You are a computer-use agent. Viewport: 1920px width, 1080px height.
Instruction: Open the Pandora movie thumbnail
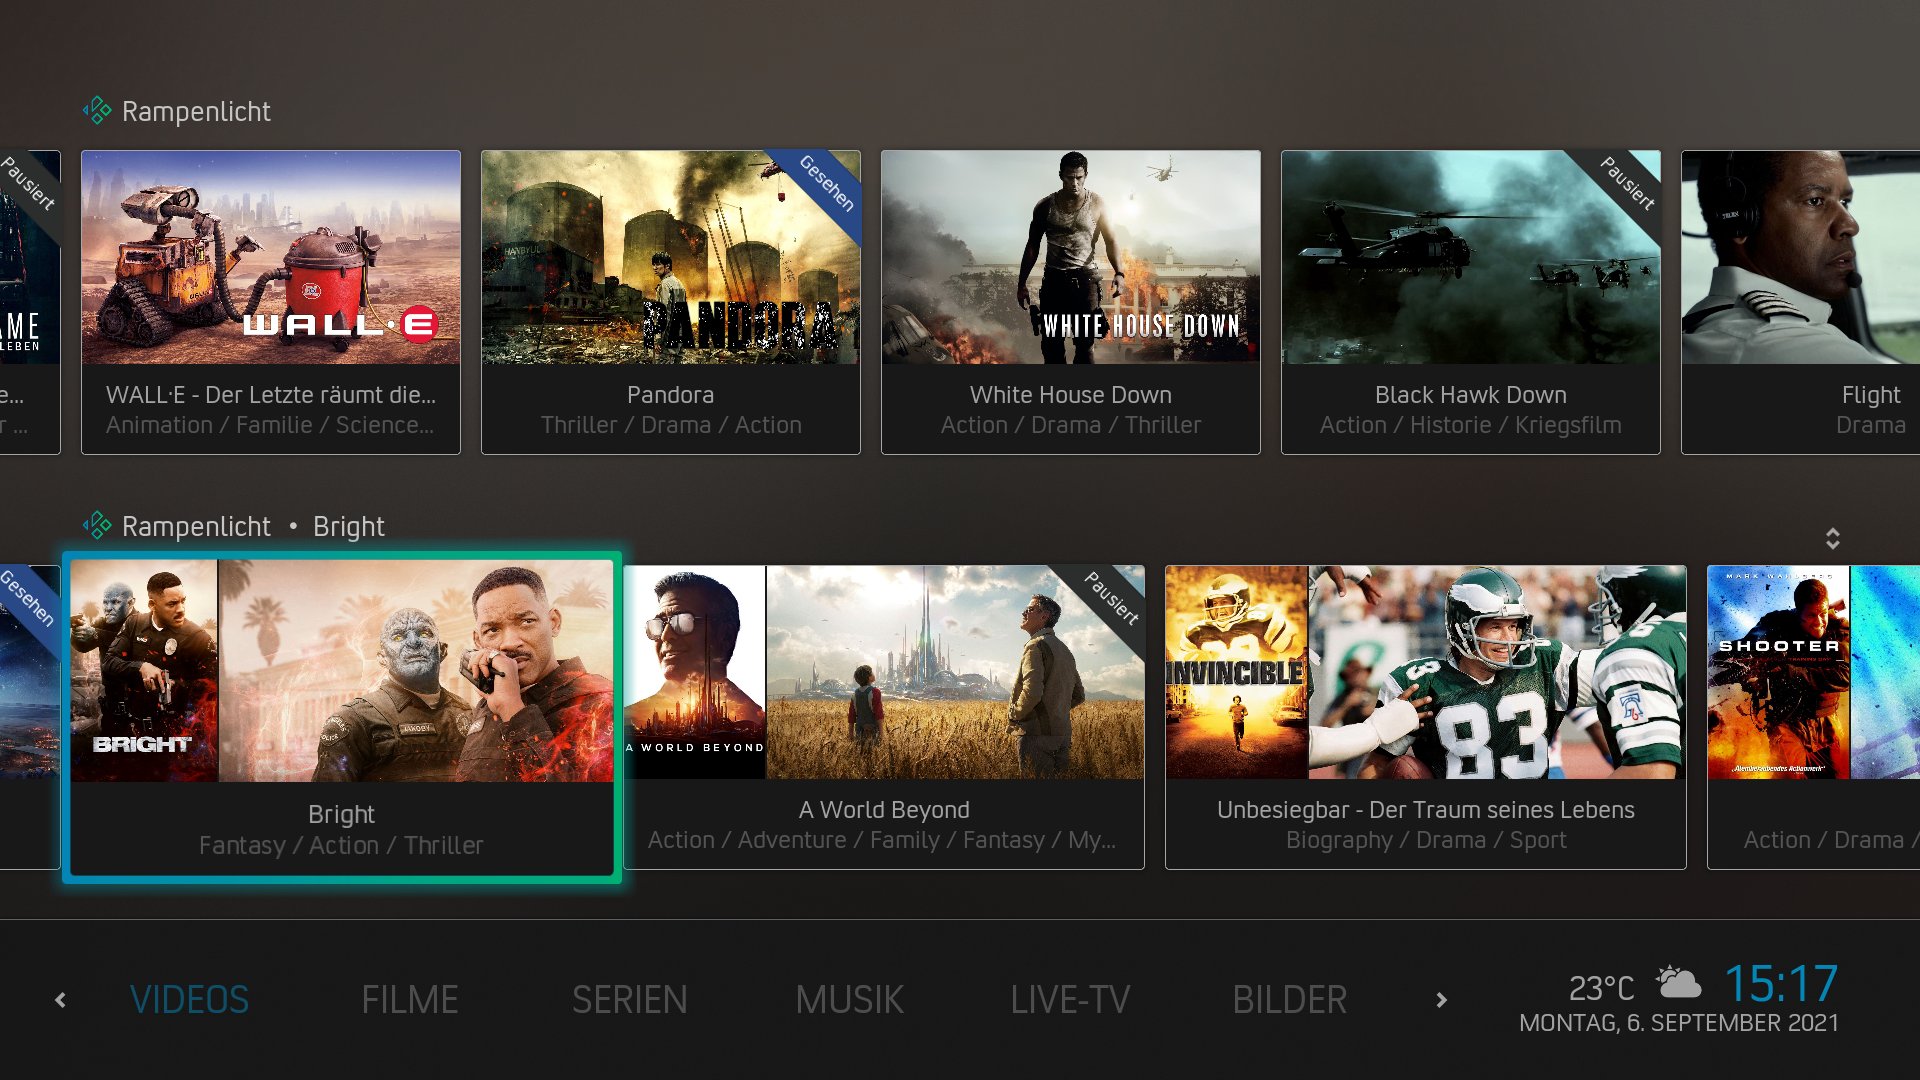(671, 257)
